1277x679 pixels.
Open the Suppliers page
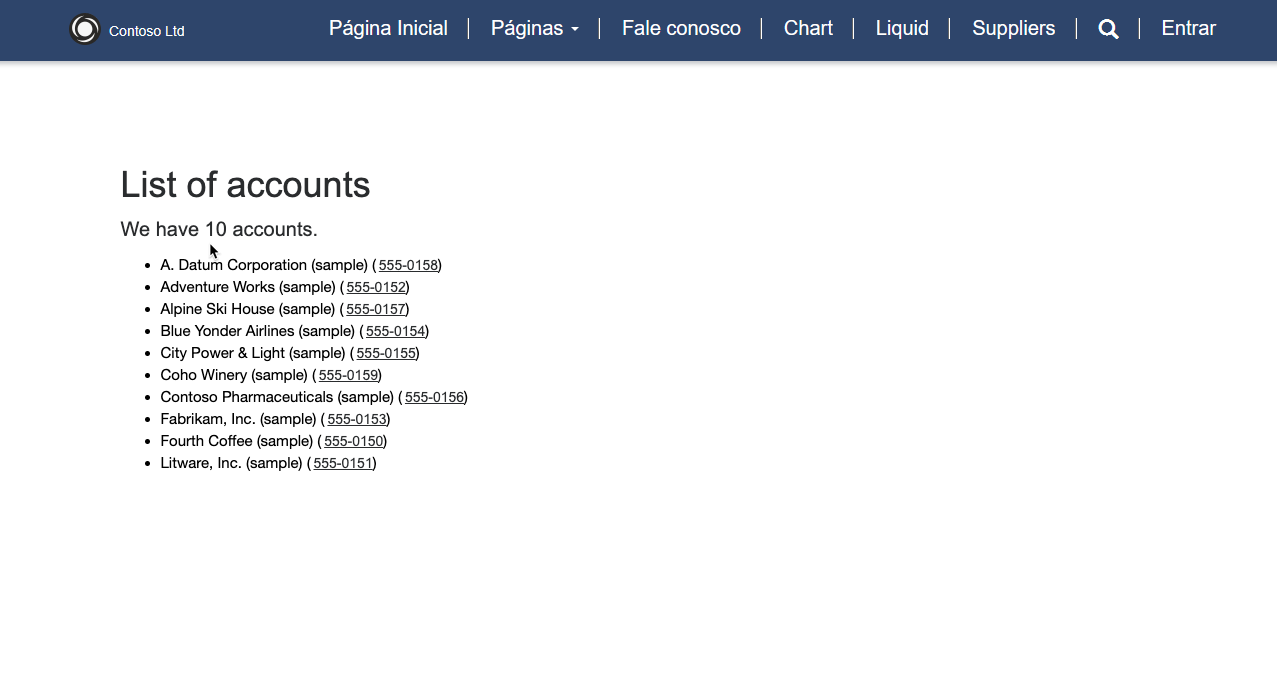[1013, 29]
